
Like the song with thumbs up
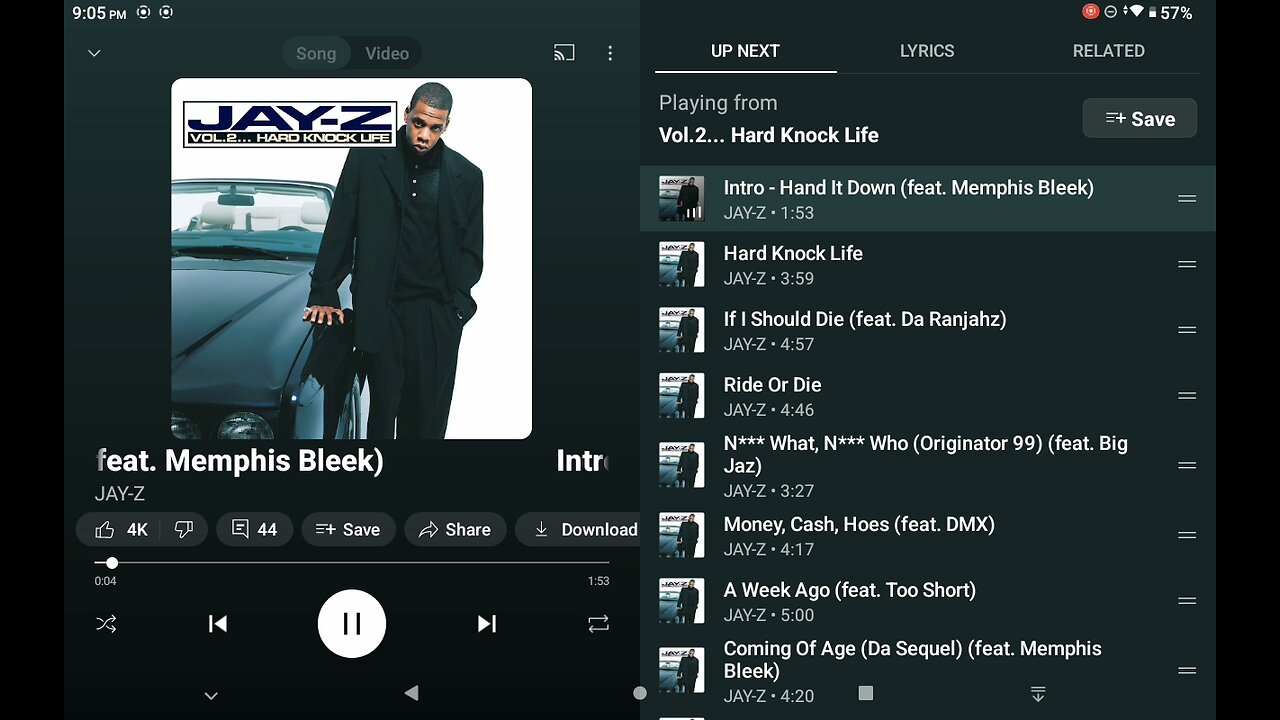click(120, 530)
